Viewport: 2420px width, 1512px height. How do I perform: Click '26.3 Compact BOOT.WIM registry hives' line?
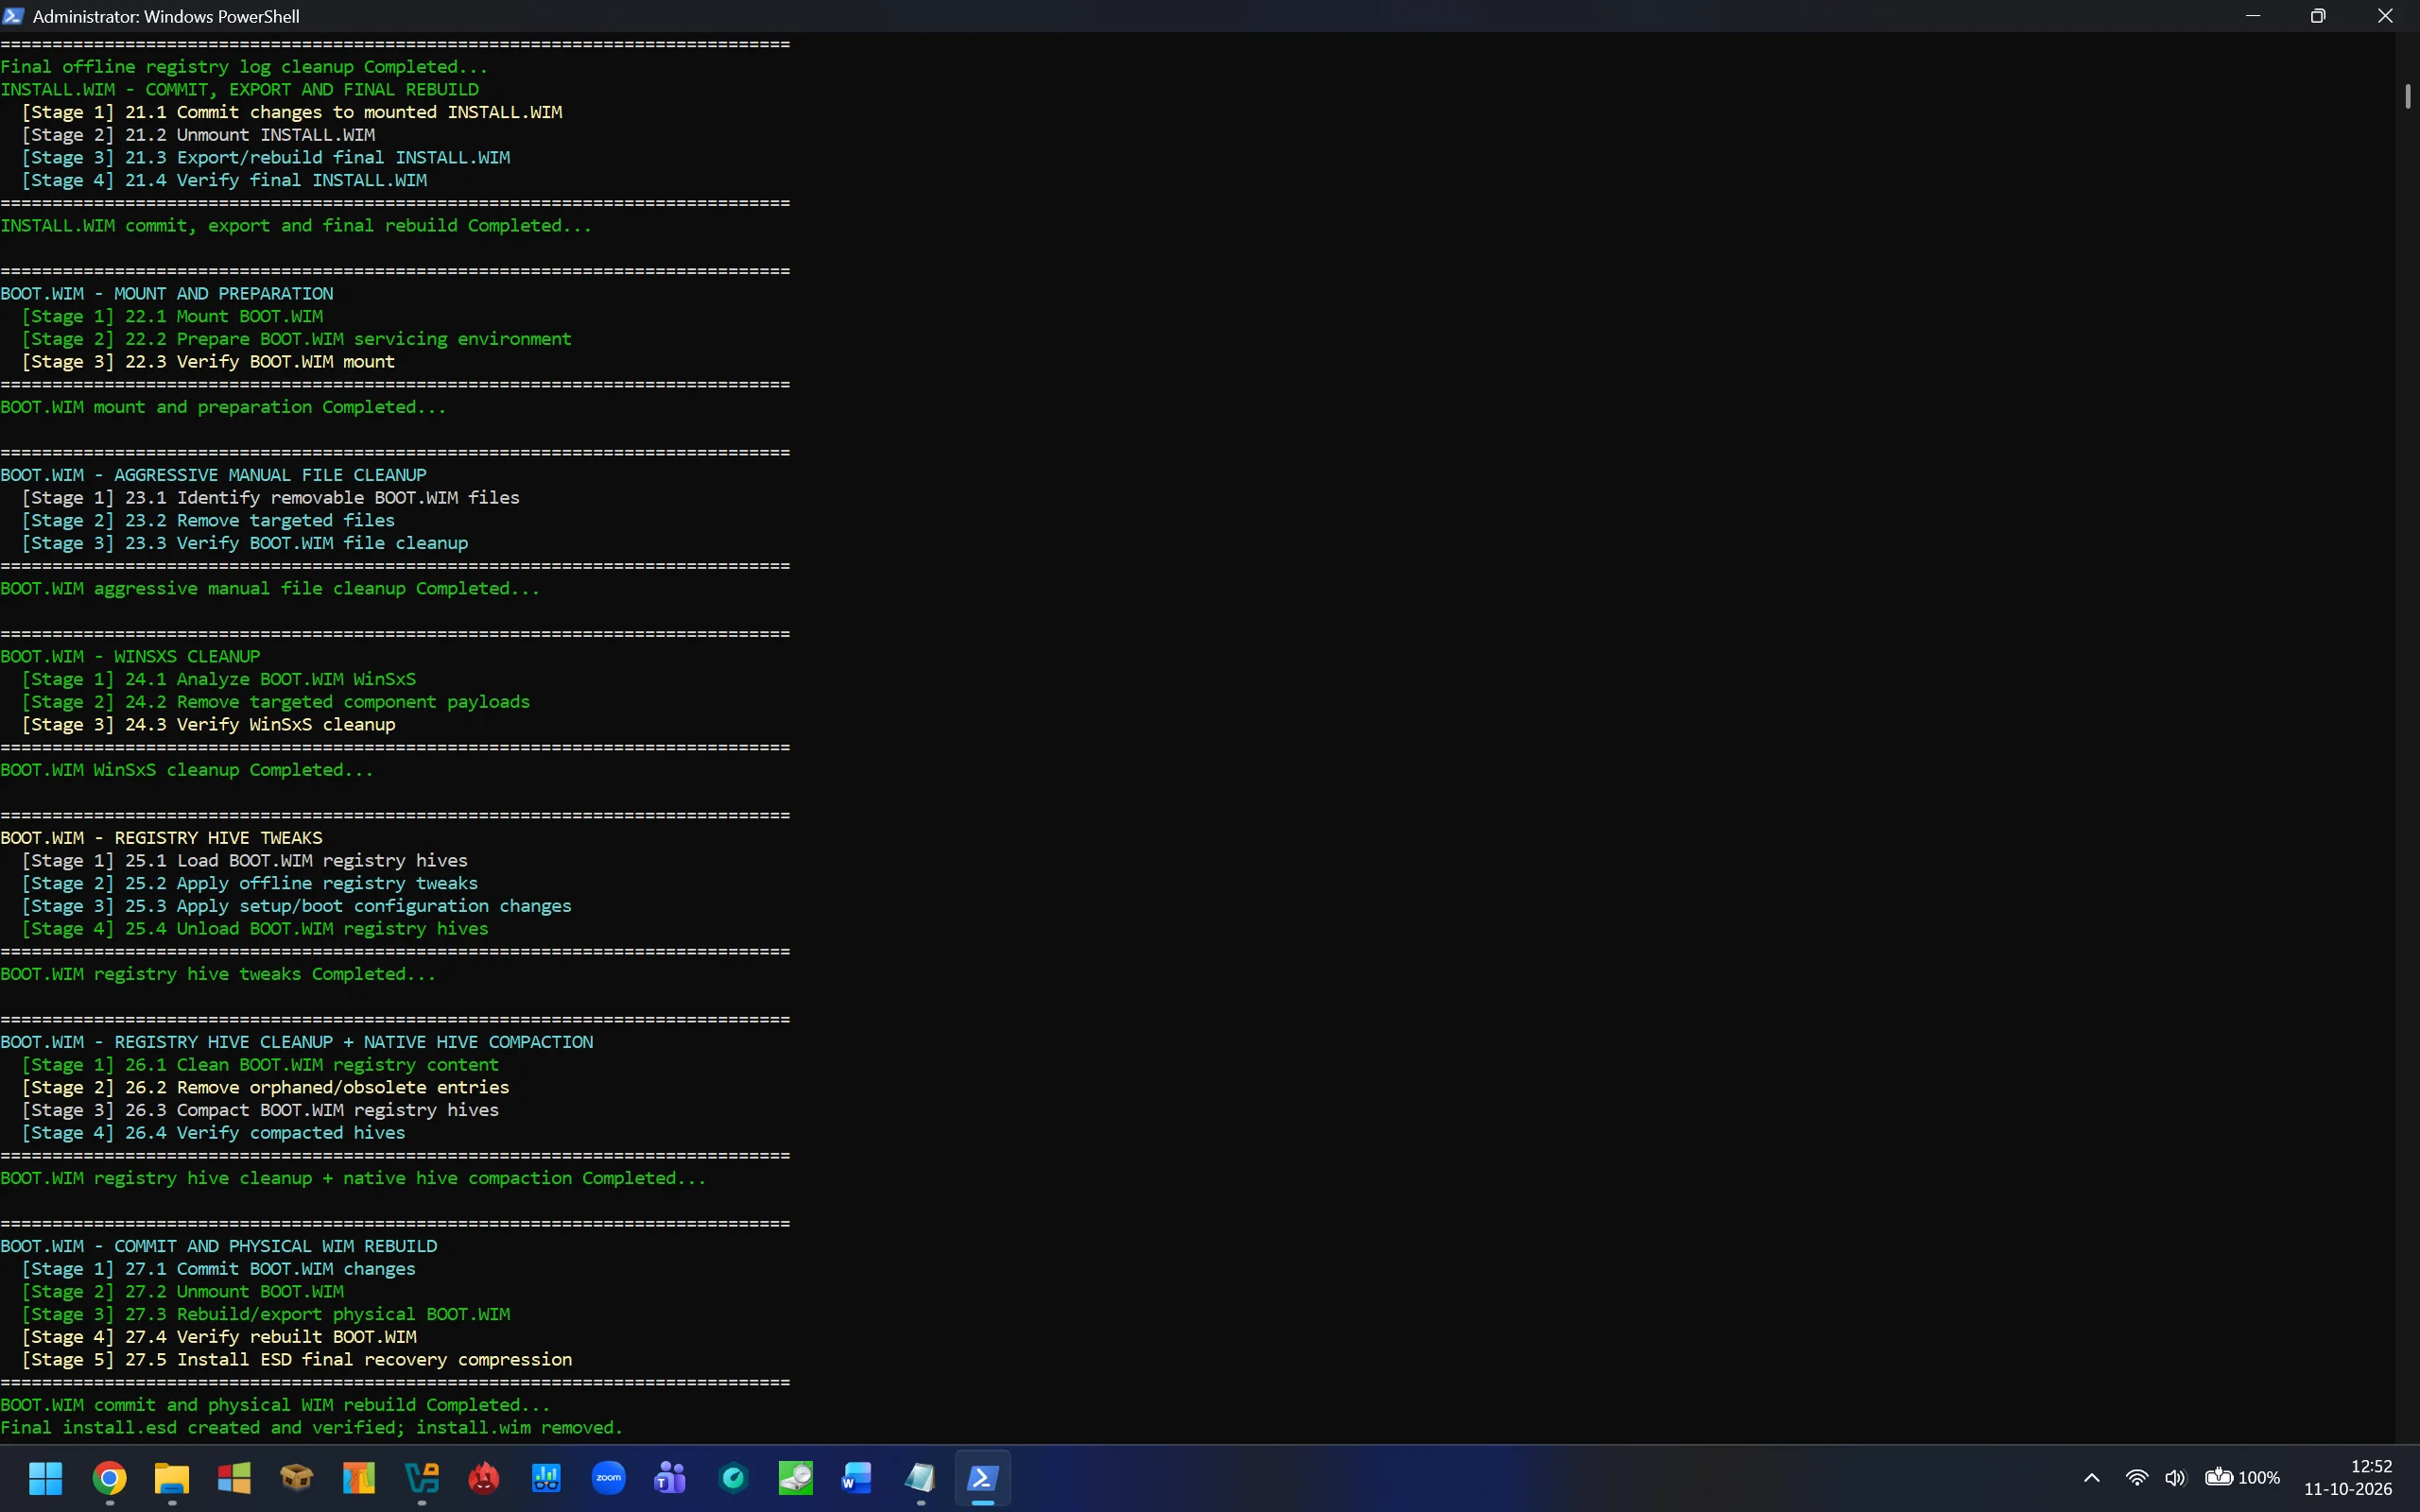[312, 1110]
